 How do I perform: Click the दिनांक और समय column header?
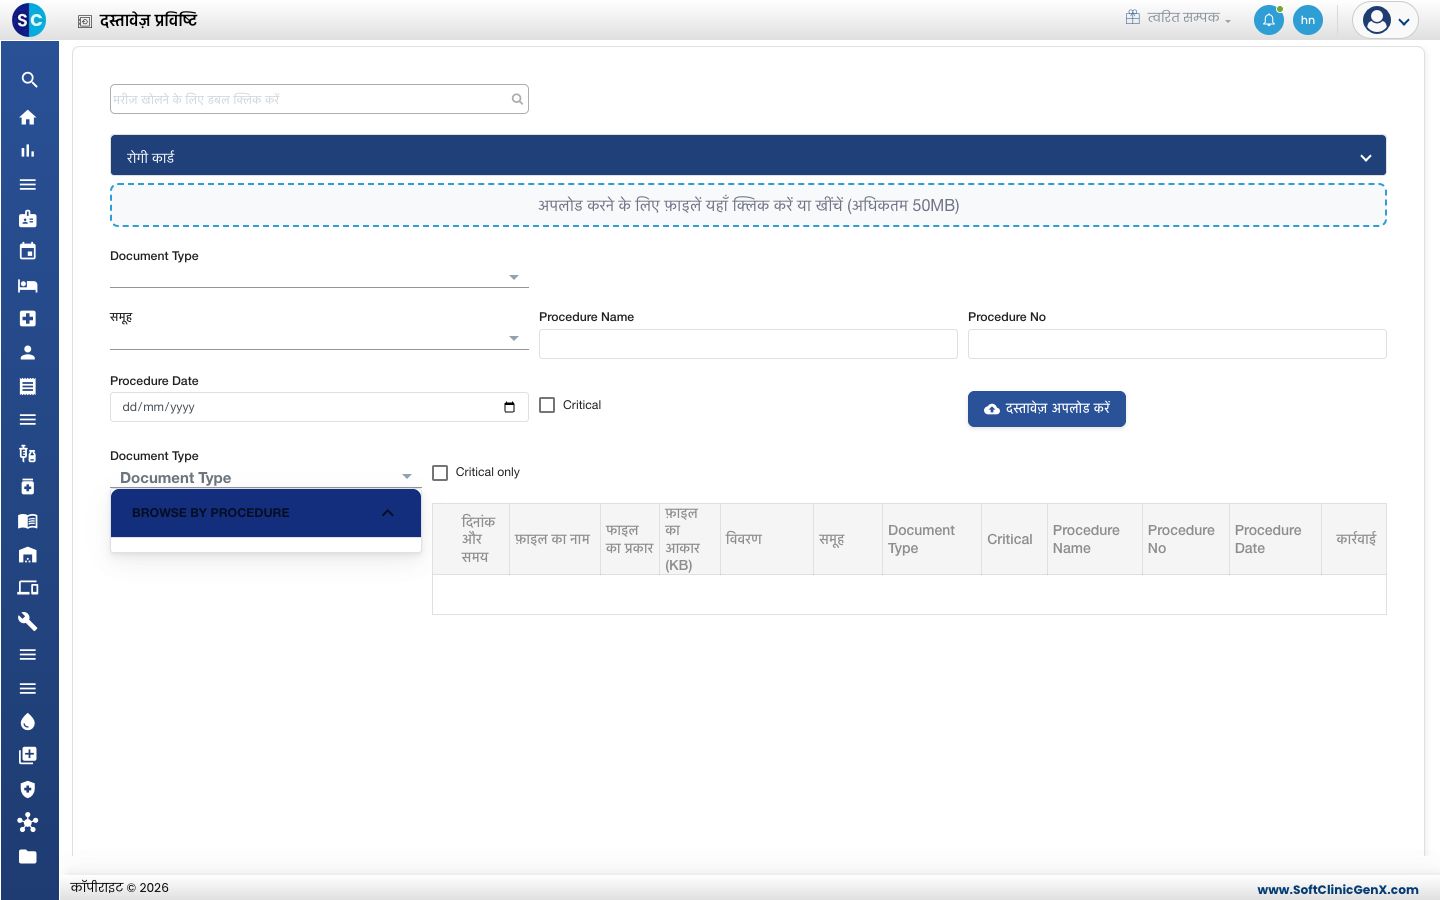471,539
